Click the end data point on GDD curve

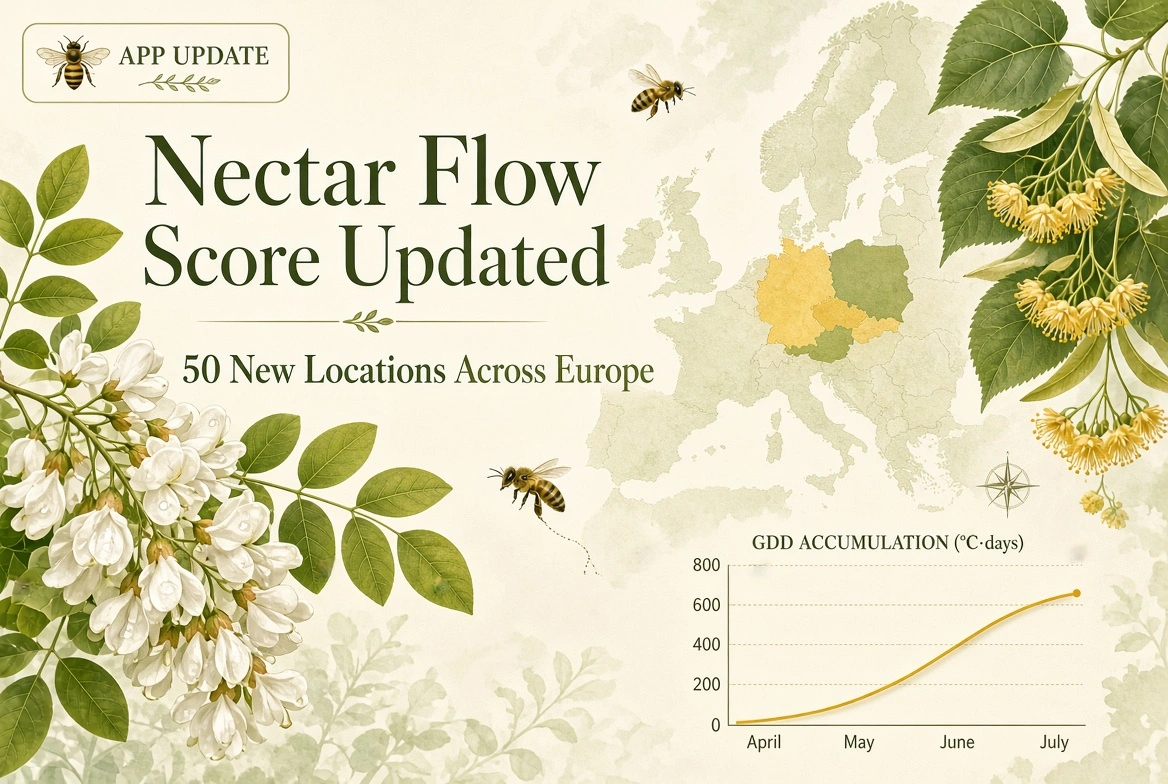[x=1076, y=593]
